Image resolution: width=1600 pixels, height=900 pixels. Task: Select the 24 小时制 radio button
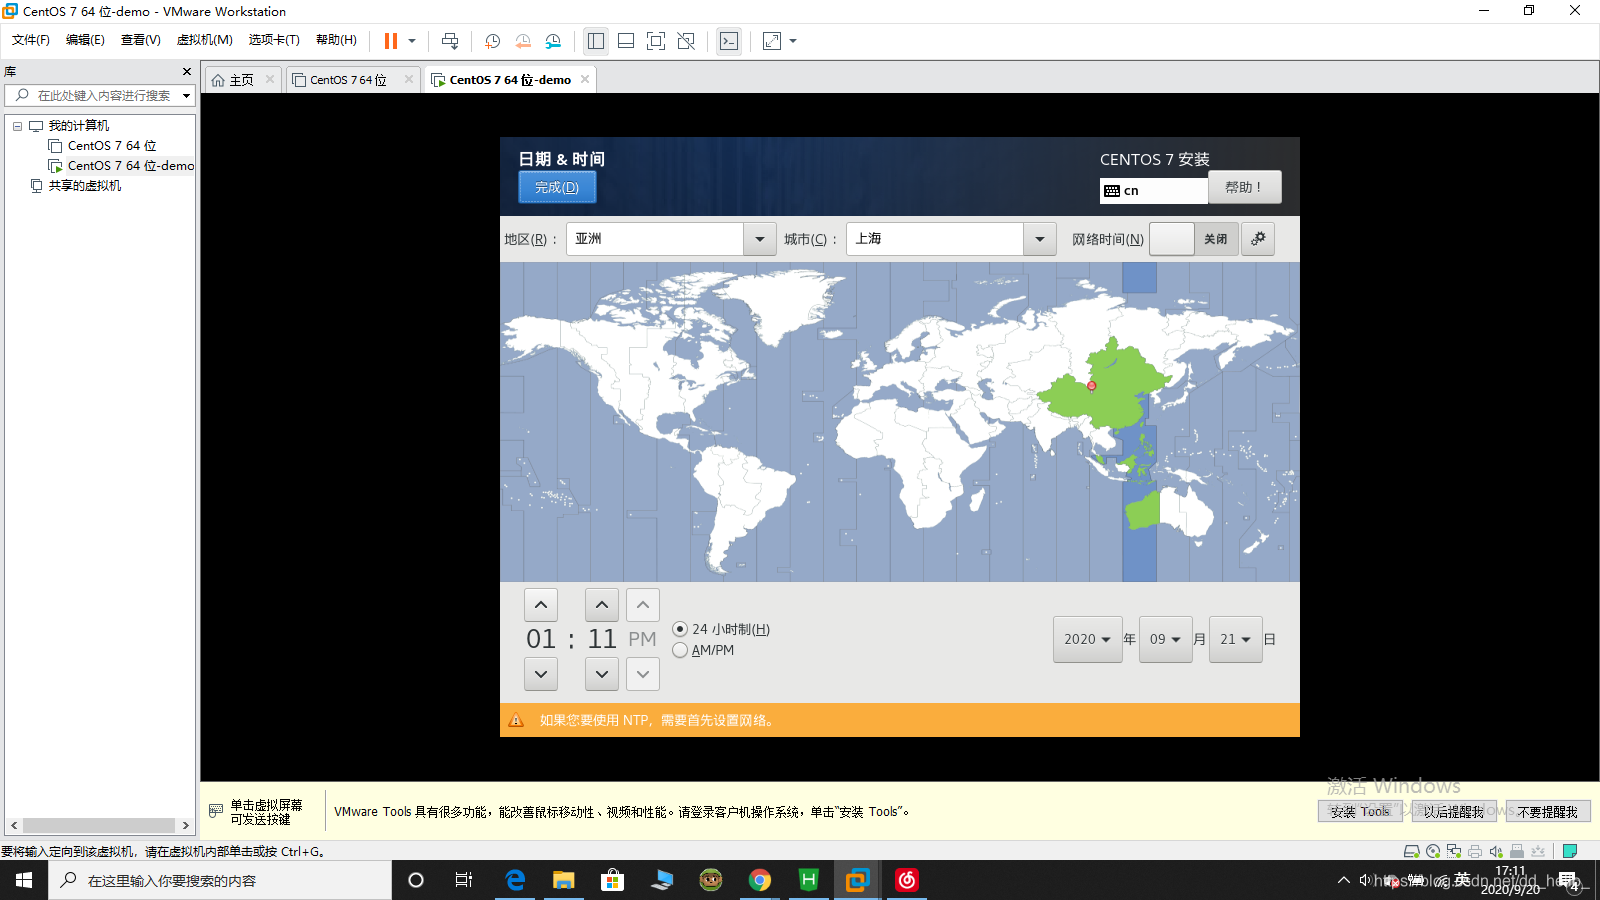pyautogui.click(x=680, y=629)
